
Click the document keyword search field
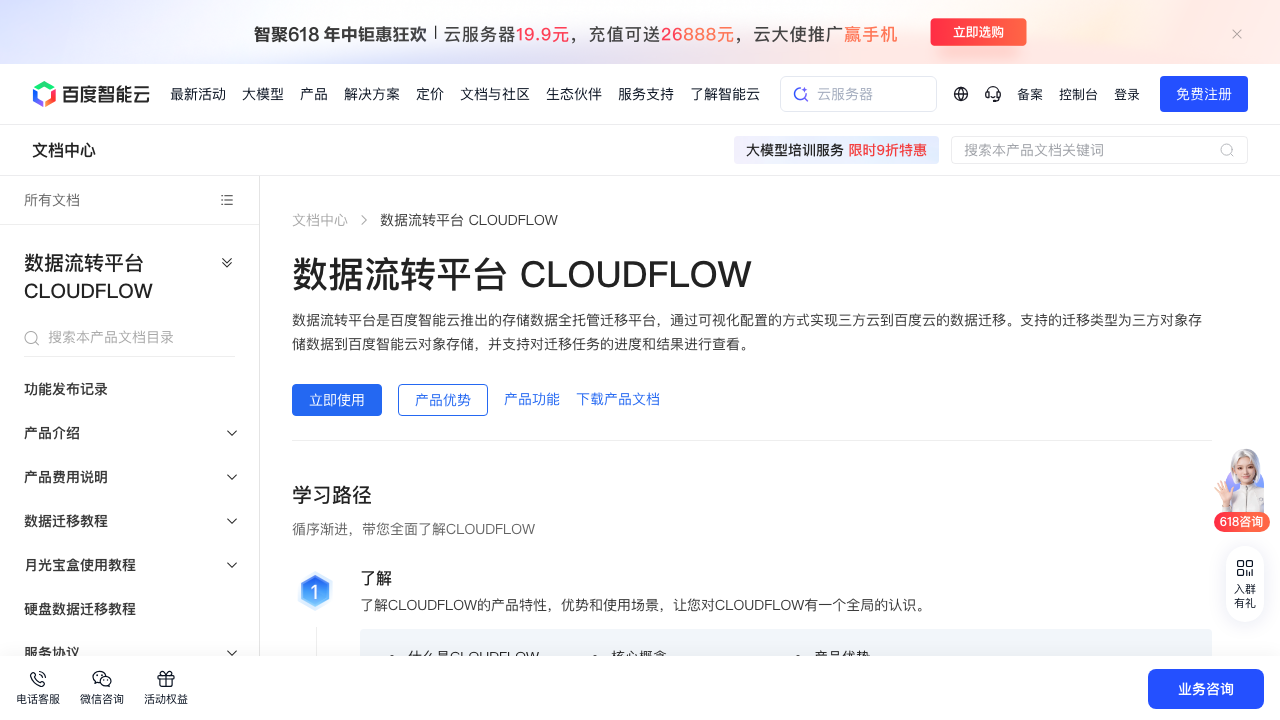tap(1099, 150)
